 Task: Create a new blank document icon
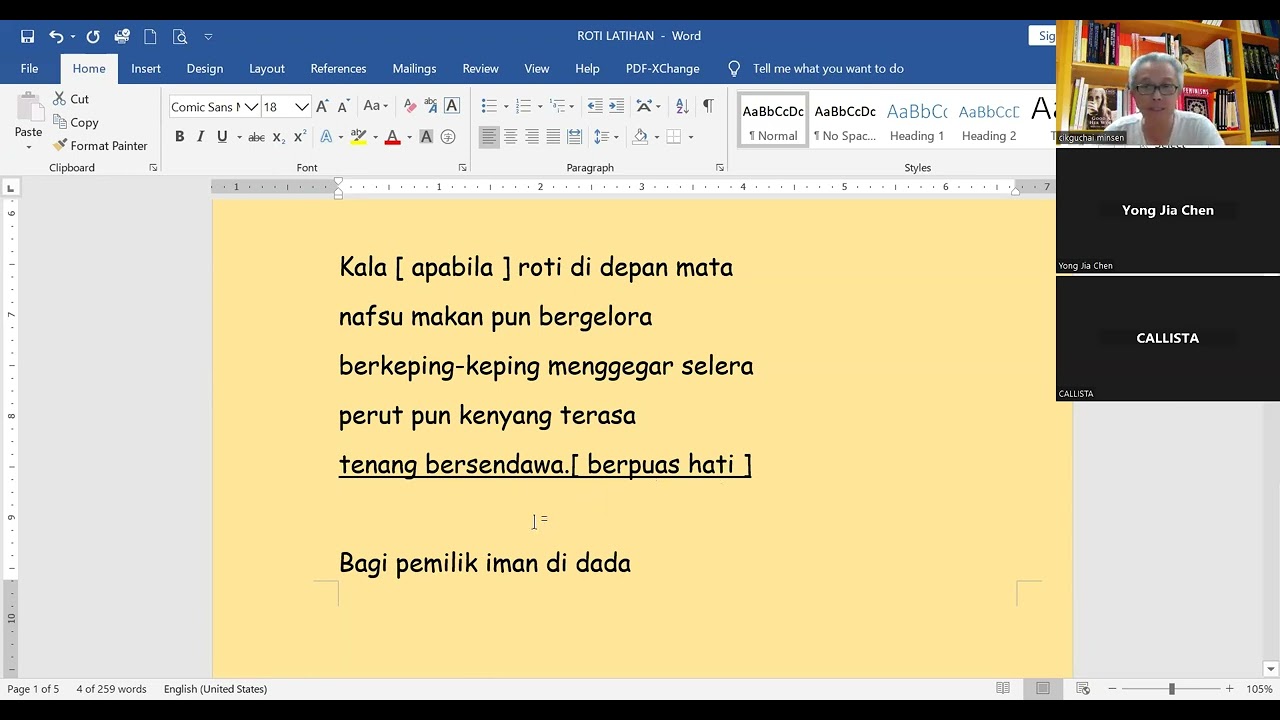coord(150,36)
